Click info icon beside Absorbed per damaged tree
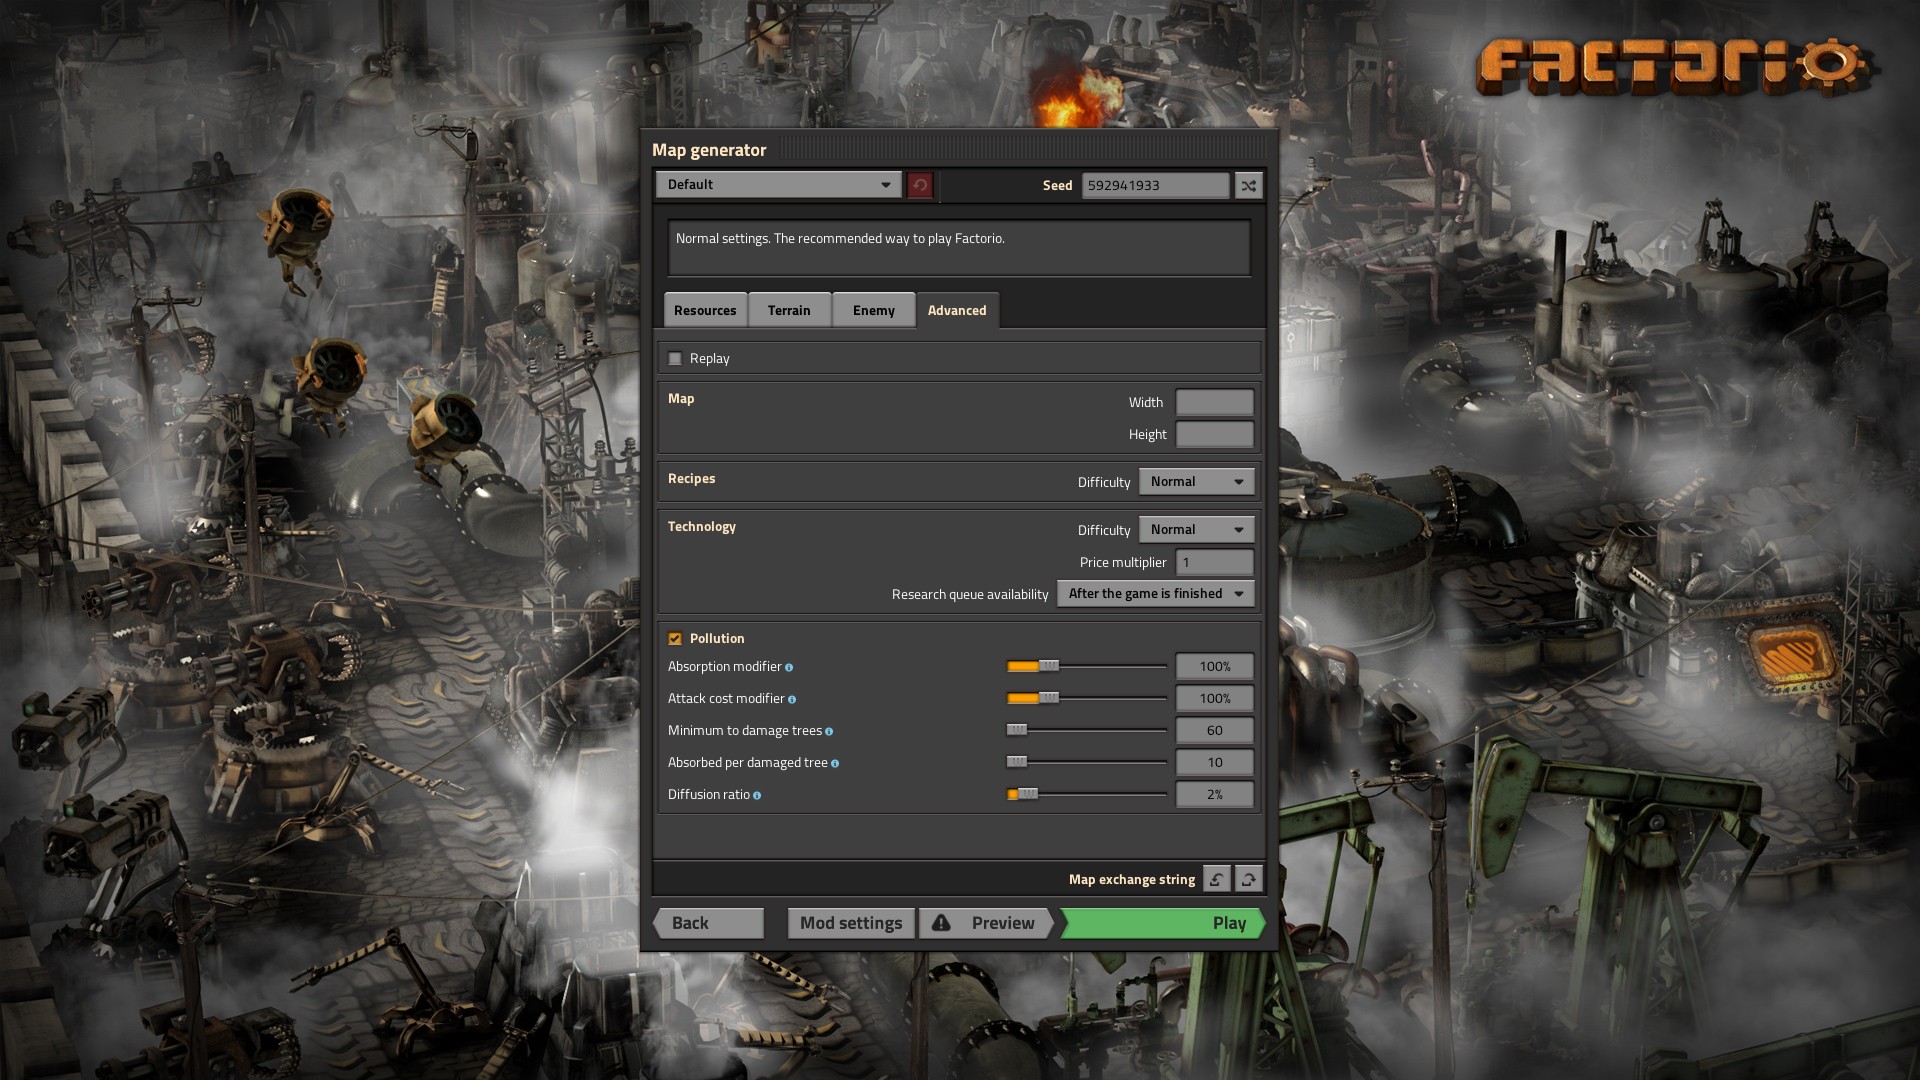This screenshot has height=1080, width=1920. point(835,764)
